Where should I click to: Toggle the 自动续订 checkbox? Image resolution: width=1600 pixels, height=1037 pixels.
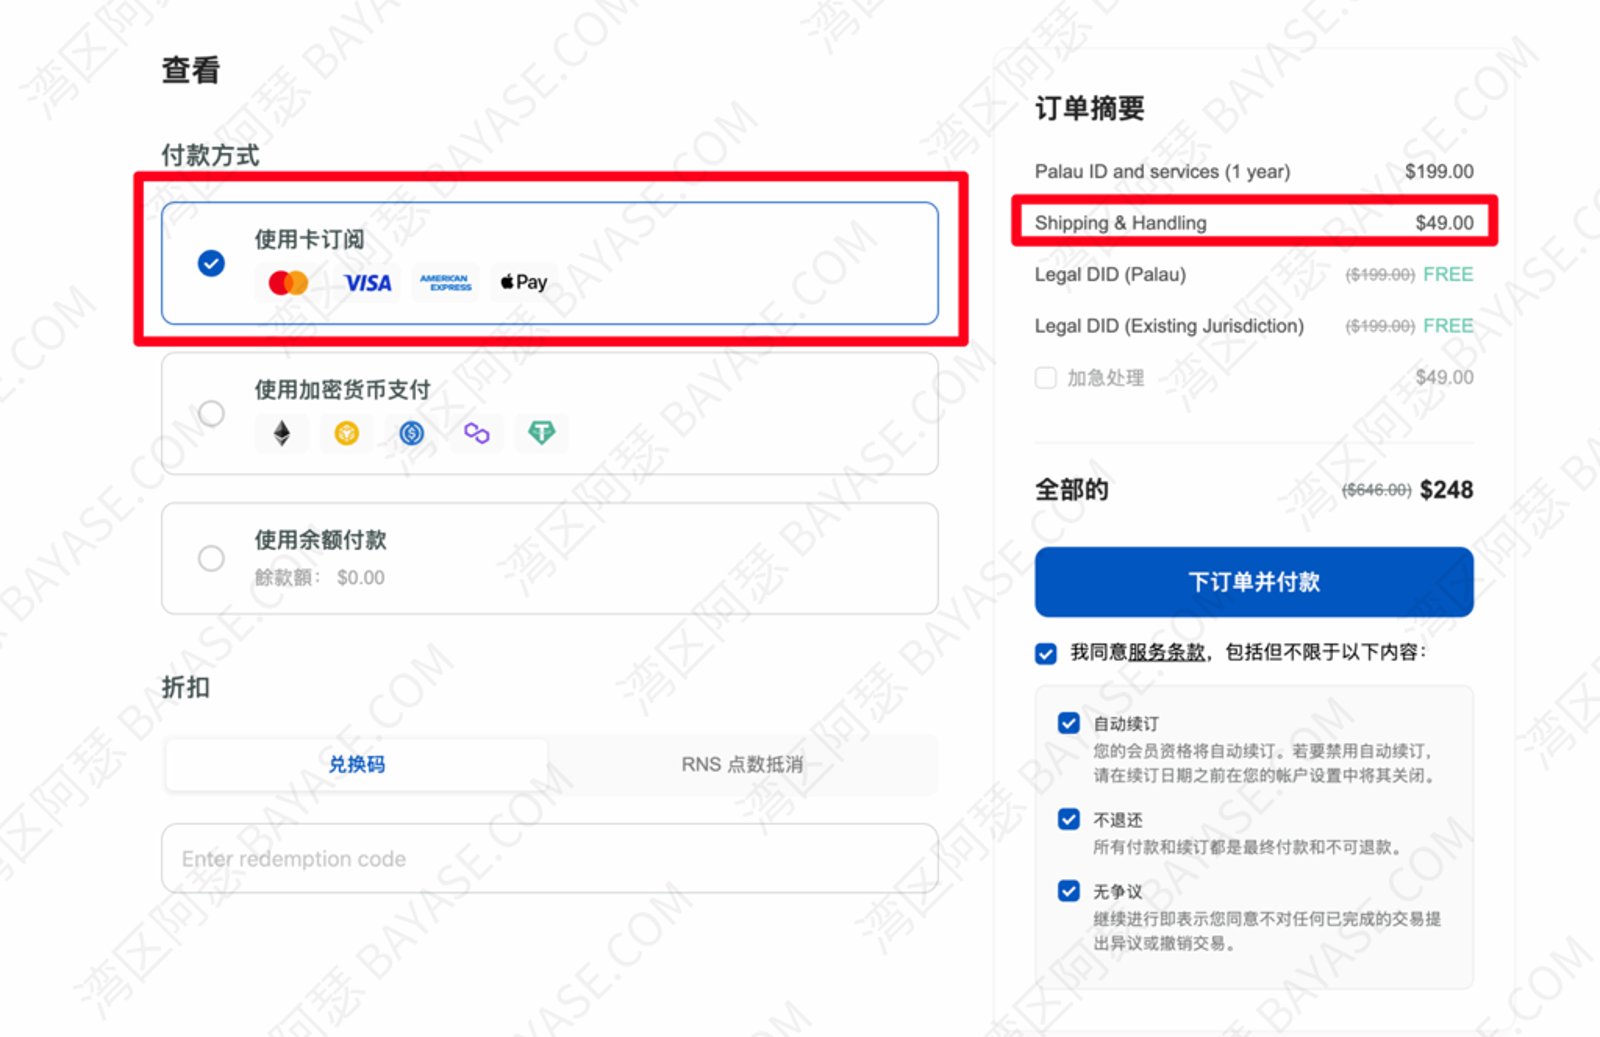[x=1069, y=723]
